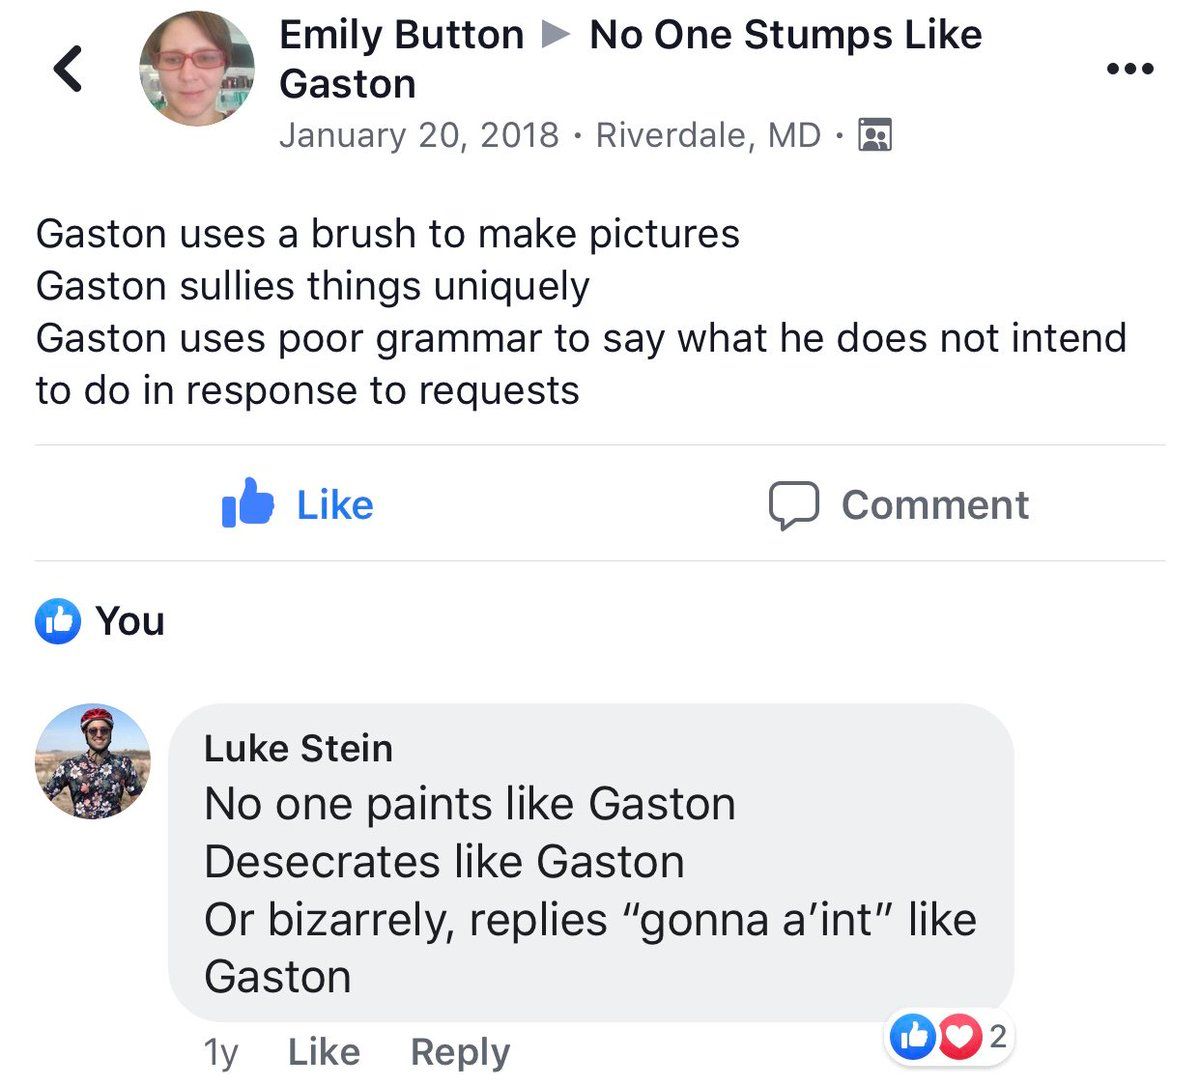Click the blue like badge beside "You"
This screenshot has height=1086, width=1200.
pos(58,621)
